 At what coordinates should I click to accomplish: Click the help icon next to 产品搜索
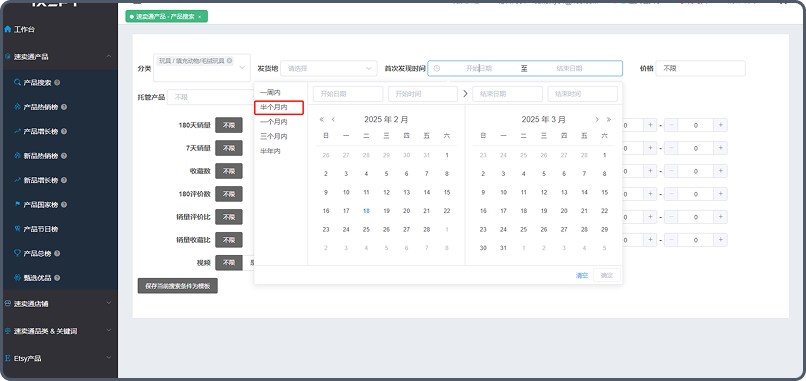[x=57, y=82]
